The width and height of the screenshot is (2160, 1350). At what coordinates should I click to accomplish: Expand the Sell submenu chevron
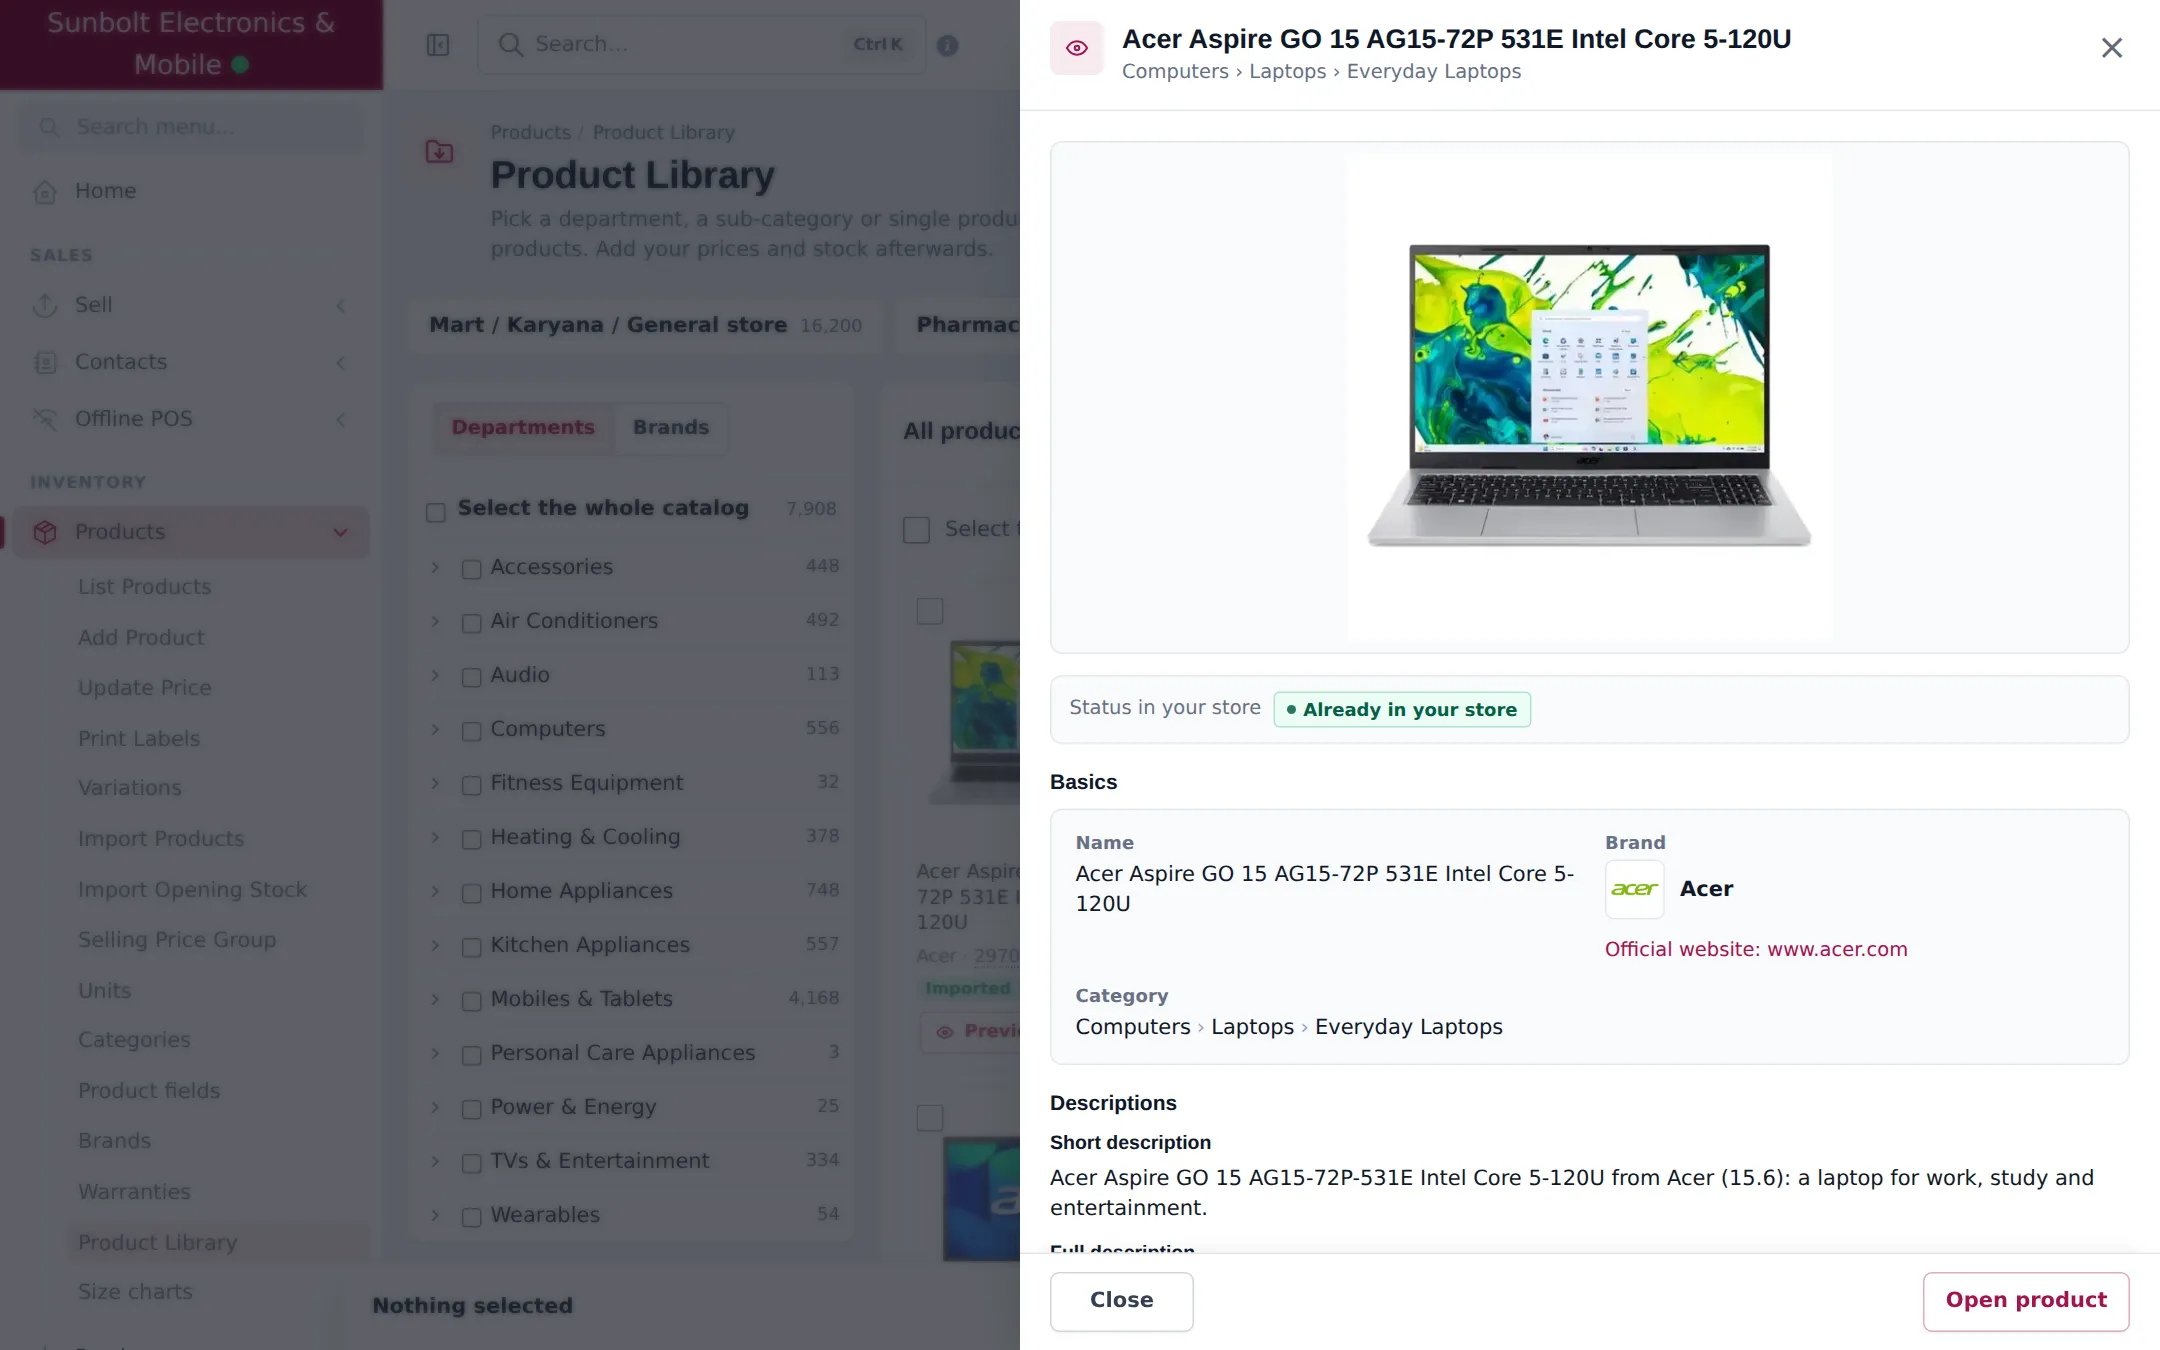coord(340,305)
